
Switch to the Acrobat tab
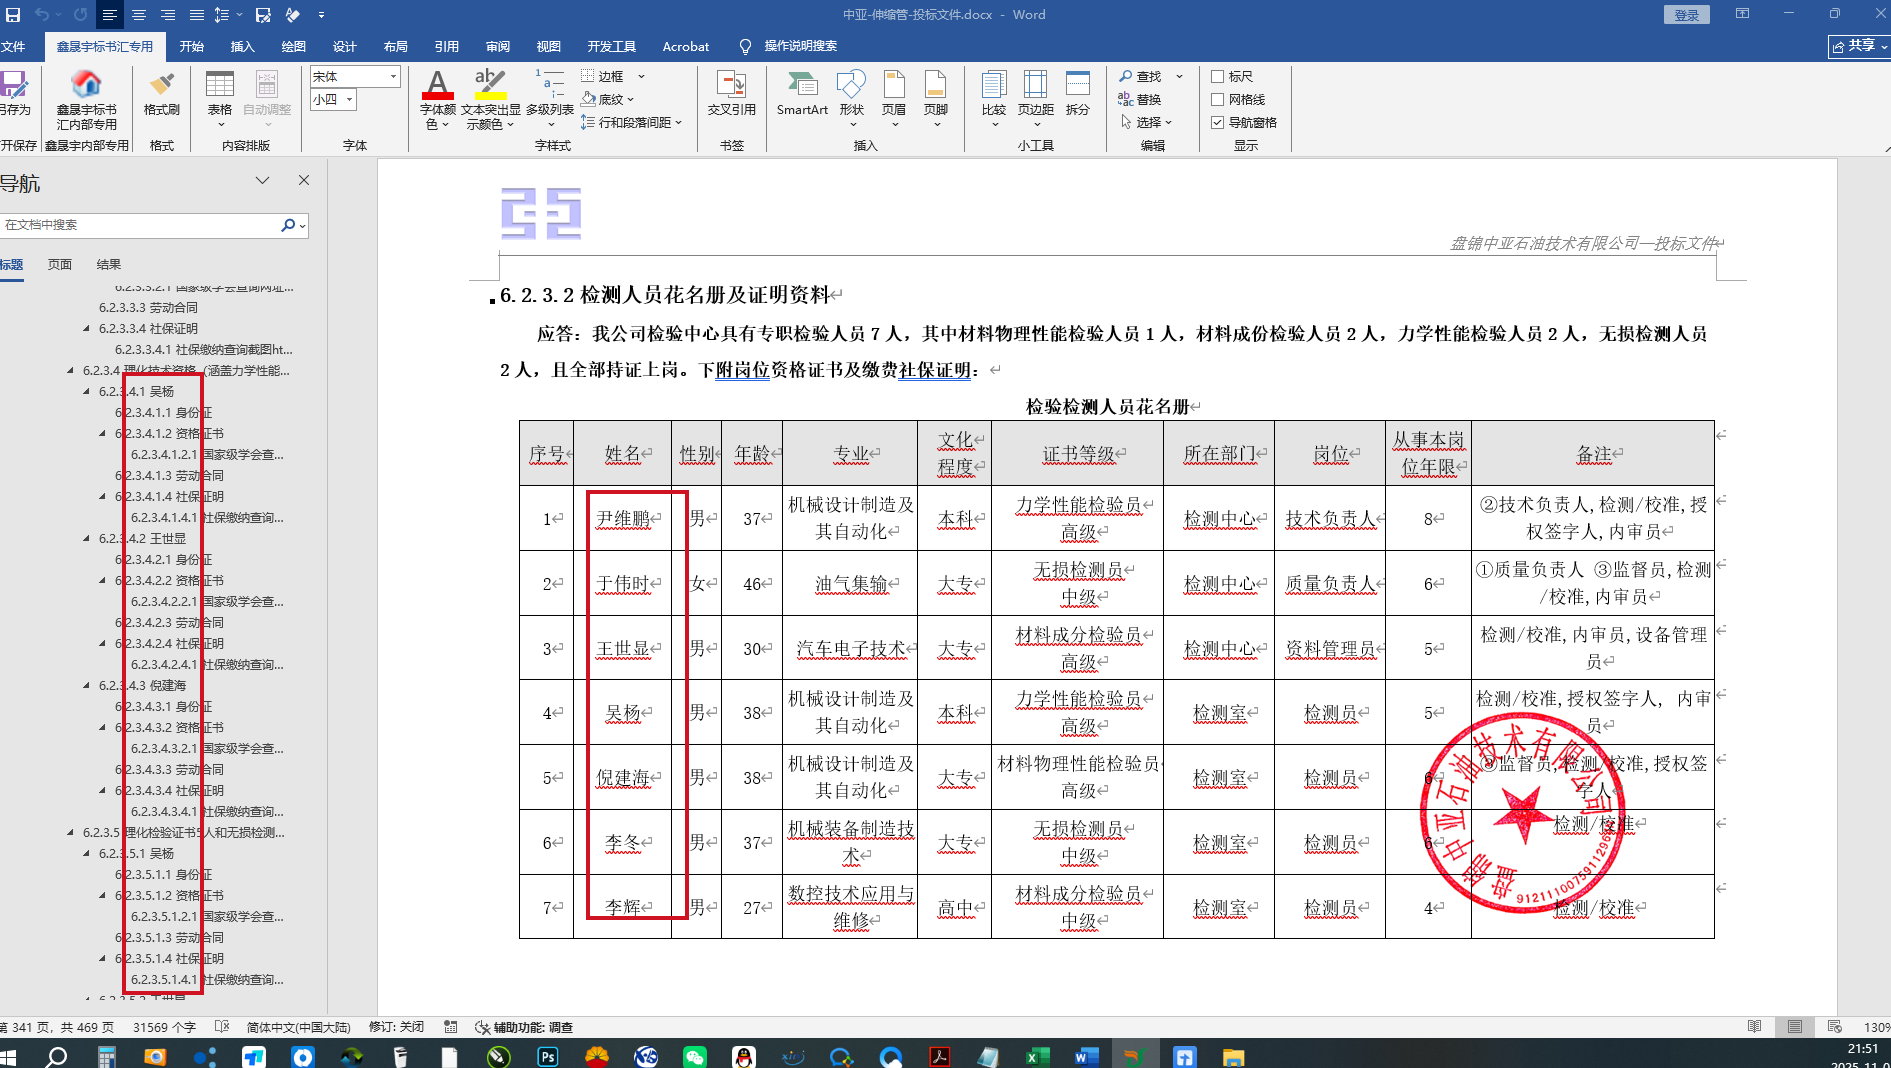tap(685, 46)
